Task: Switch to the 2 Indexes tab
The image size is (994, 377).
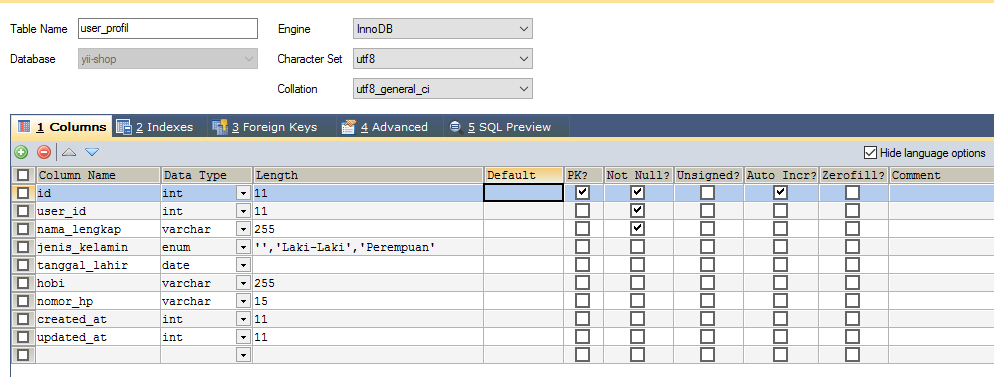Action: pyautogui.click(x=155, y=127)
